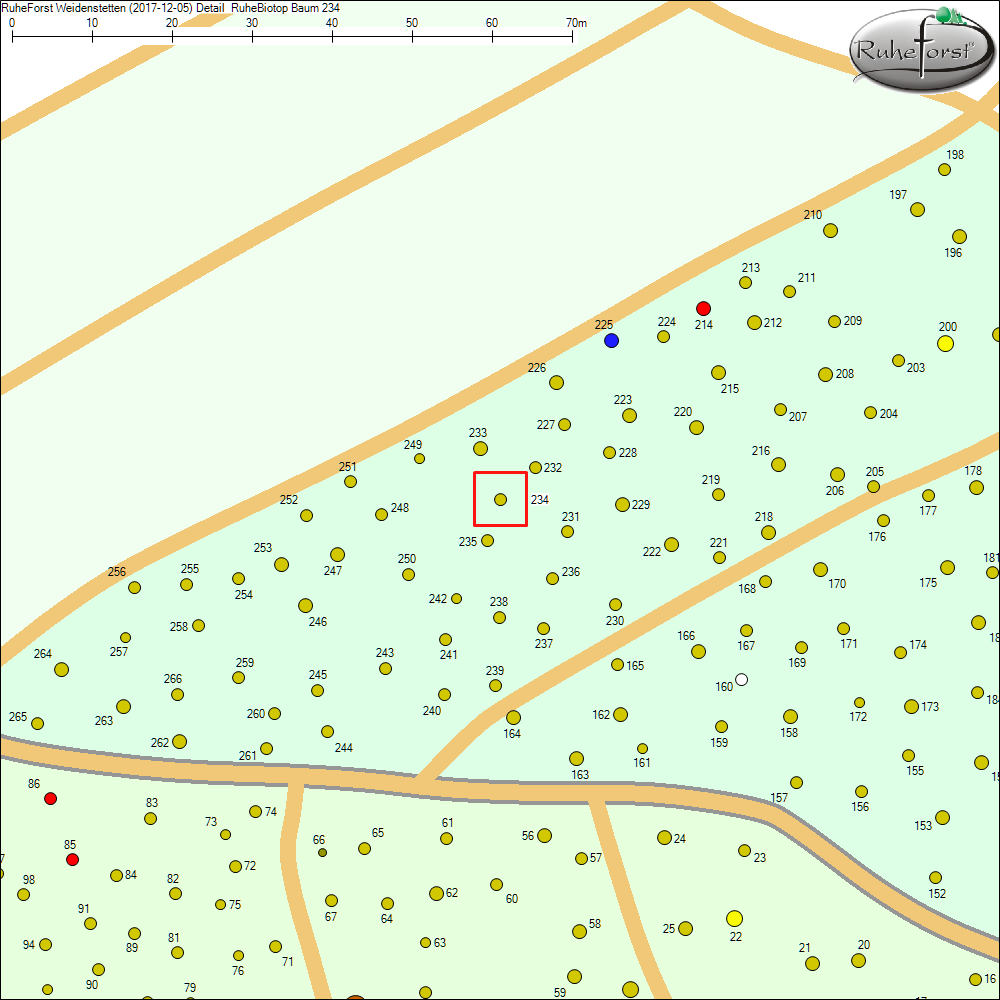Select bright yellow tree marker 22

point(735,918)
